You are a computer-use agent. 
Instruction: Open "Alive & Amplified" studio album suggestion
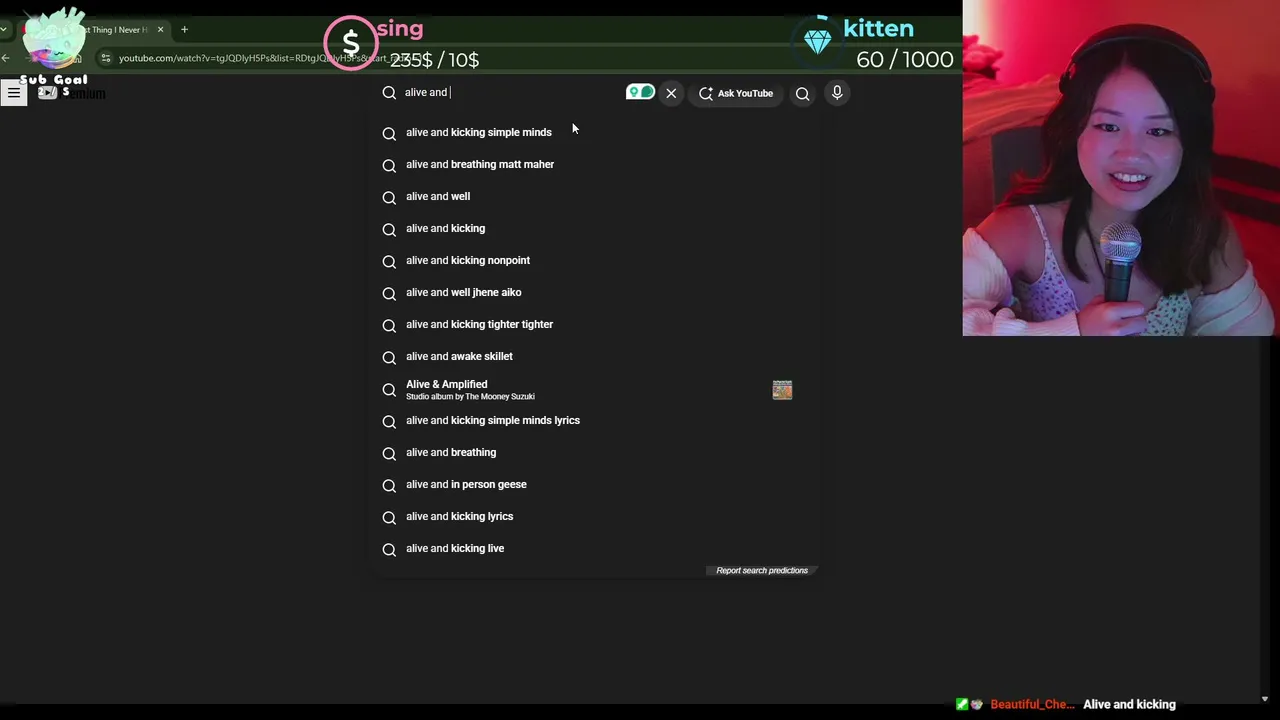pyautogui.click(x=596, y=389)
